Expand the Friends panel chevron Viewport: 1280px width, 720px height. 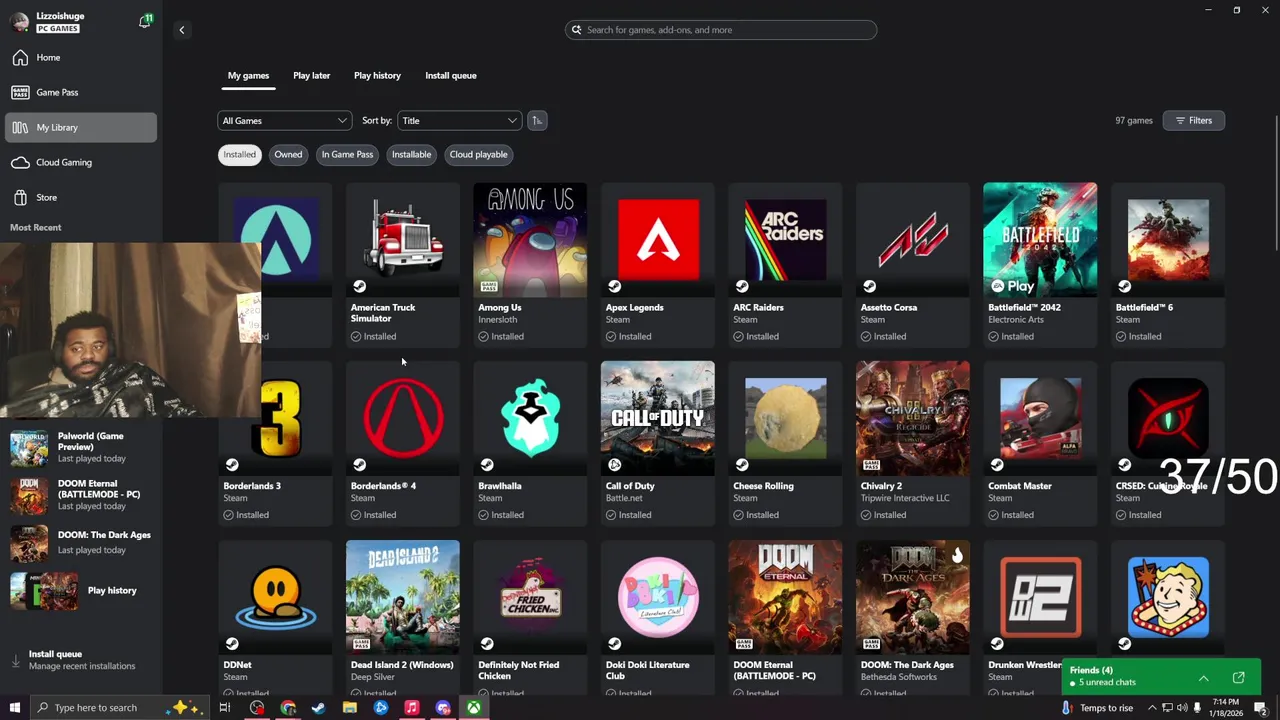pos(1203,678)
